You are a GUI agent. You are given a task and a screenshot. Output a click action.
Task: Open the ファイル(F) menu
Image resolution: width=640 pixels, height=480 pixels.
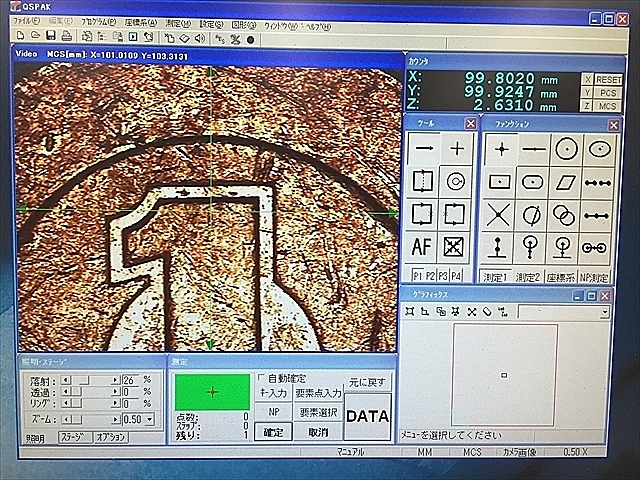pyautogui.click(x=26, y=21)
